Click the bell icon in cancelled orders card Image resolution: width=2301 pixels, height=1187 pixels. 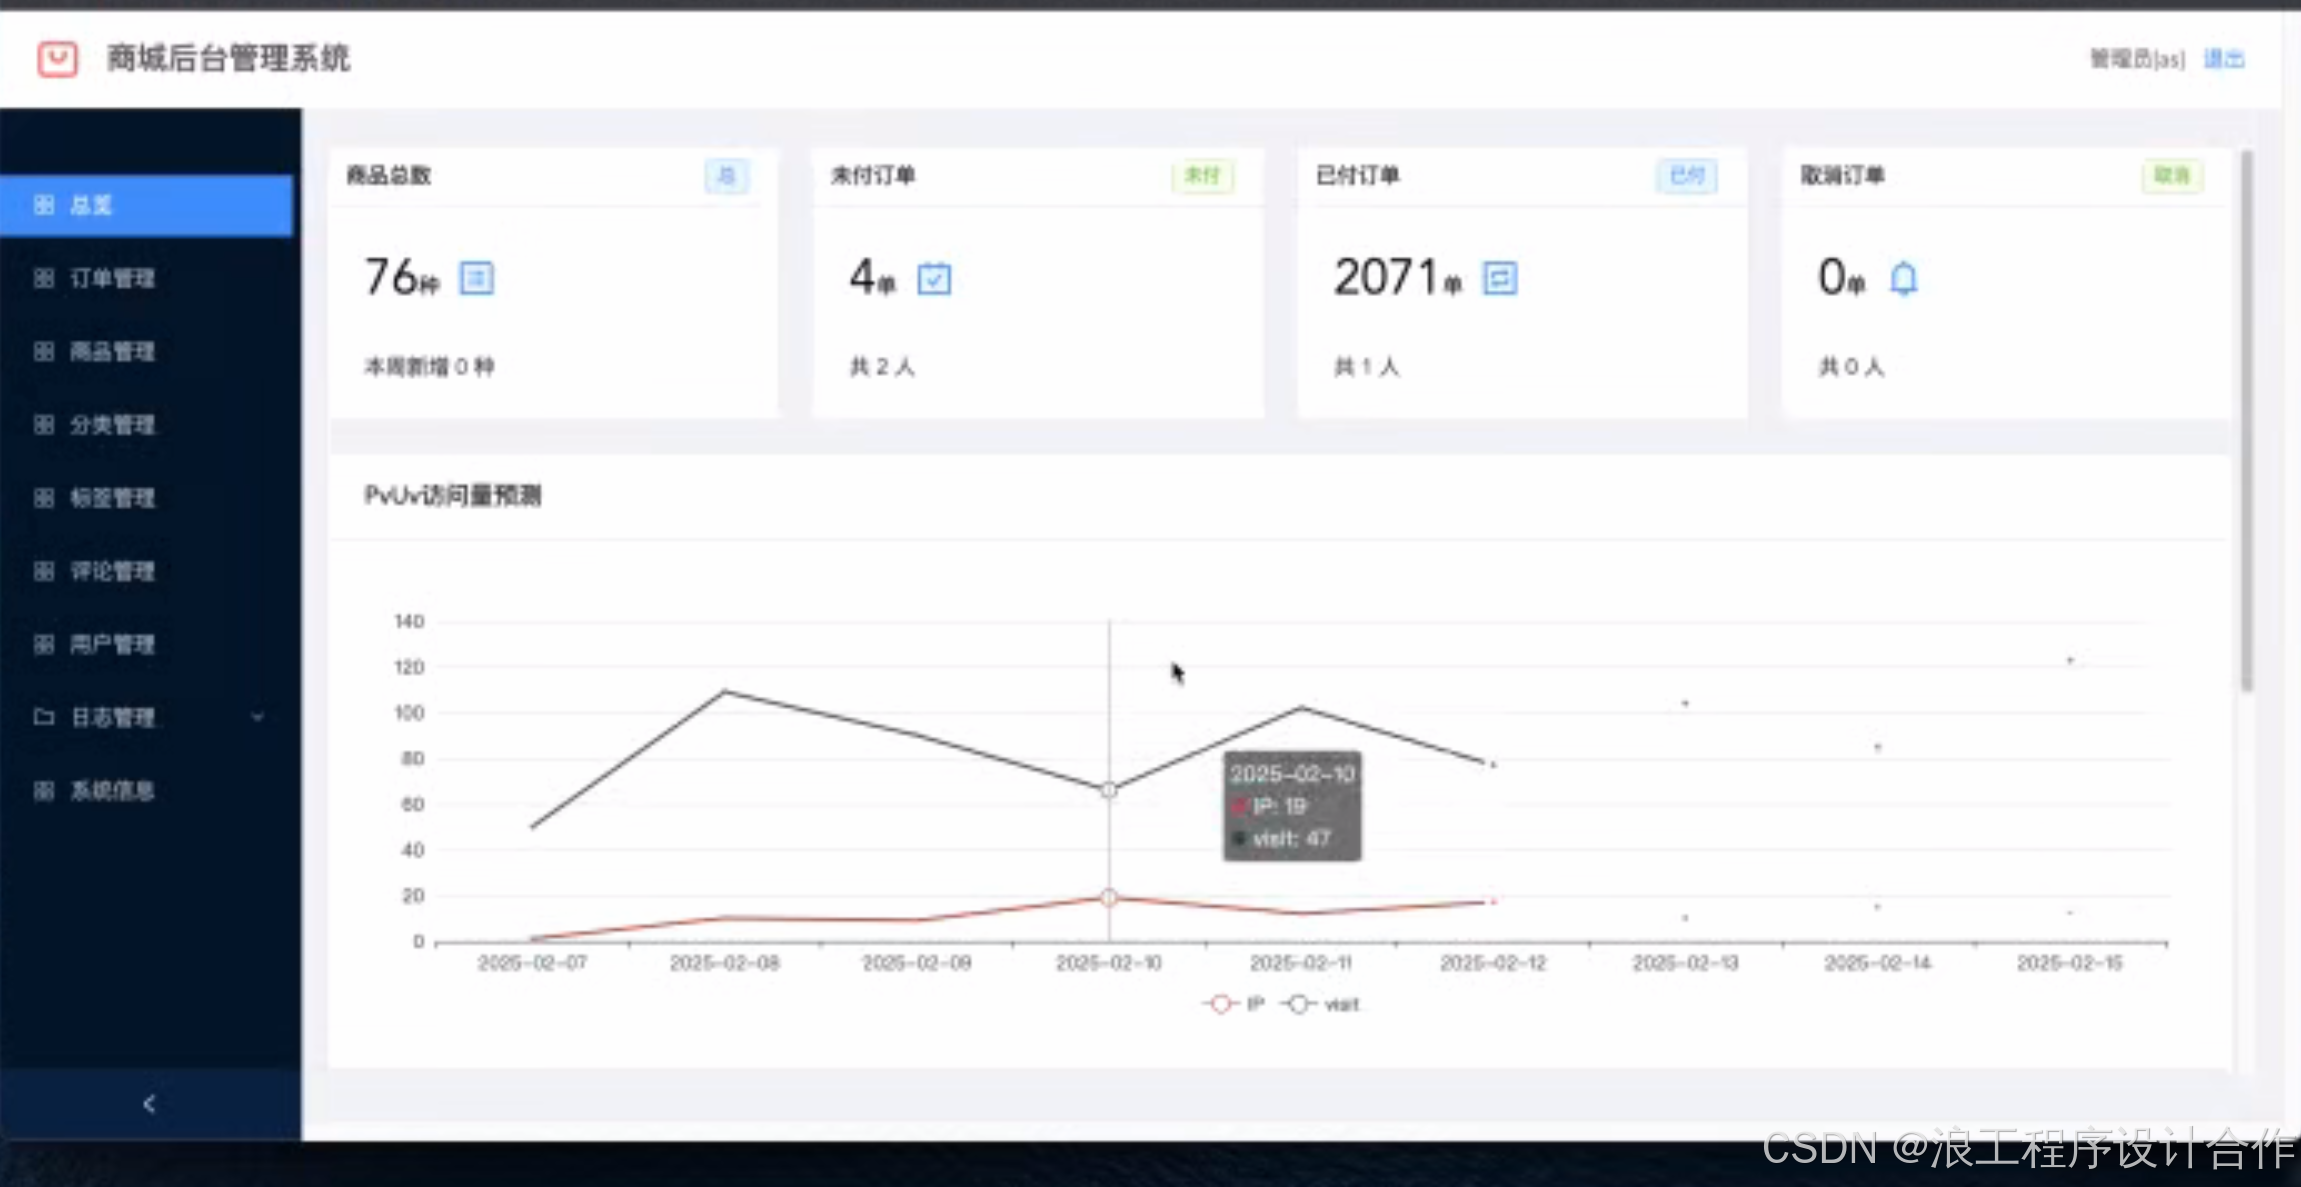(x=1903, y=278)
